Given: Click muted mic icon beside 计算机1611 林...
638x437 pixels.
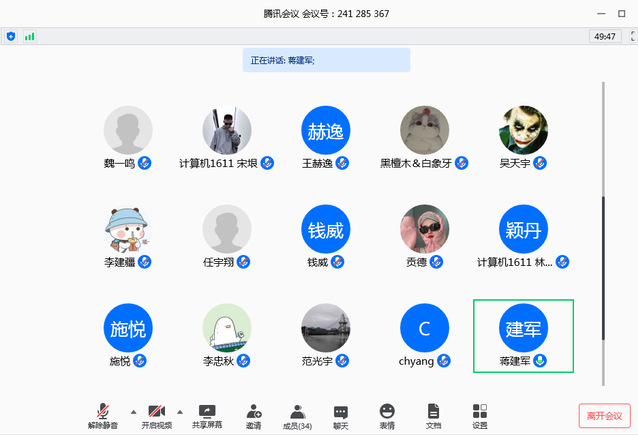Looking at the screenshot, I should coord(562,262).
